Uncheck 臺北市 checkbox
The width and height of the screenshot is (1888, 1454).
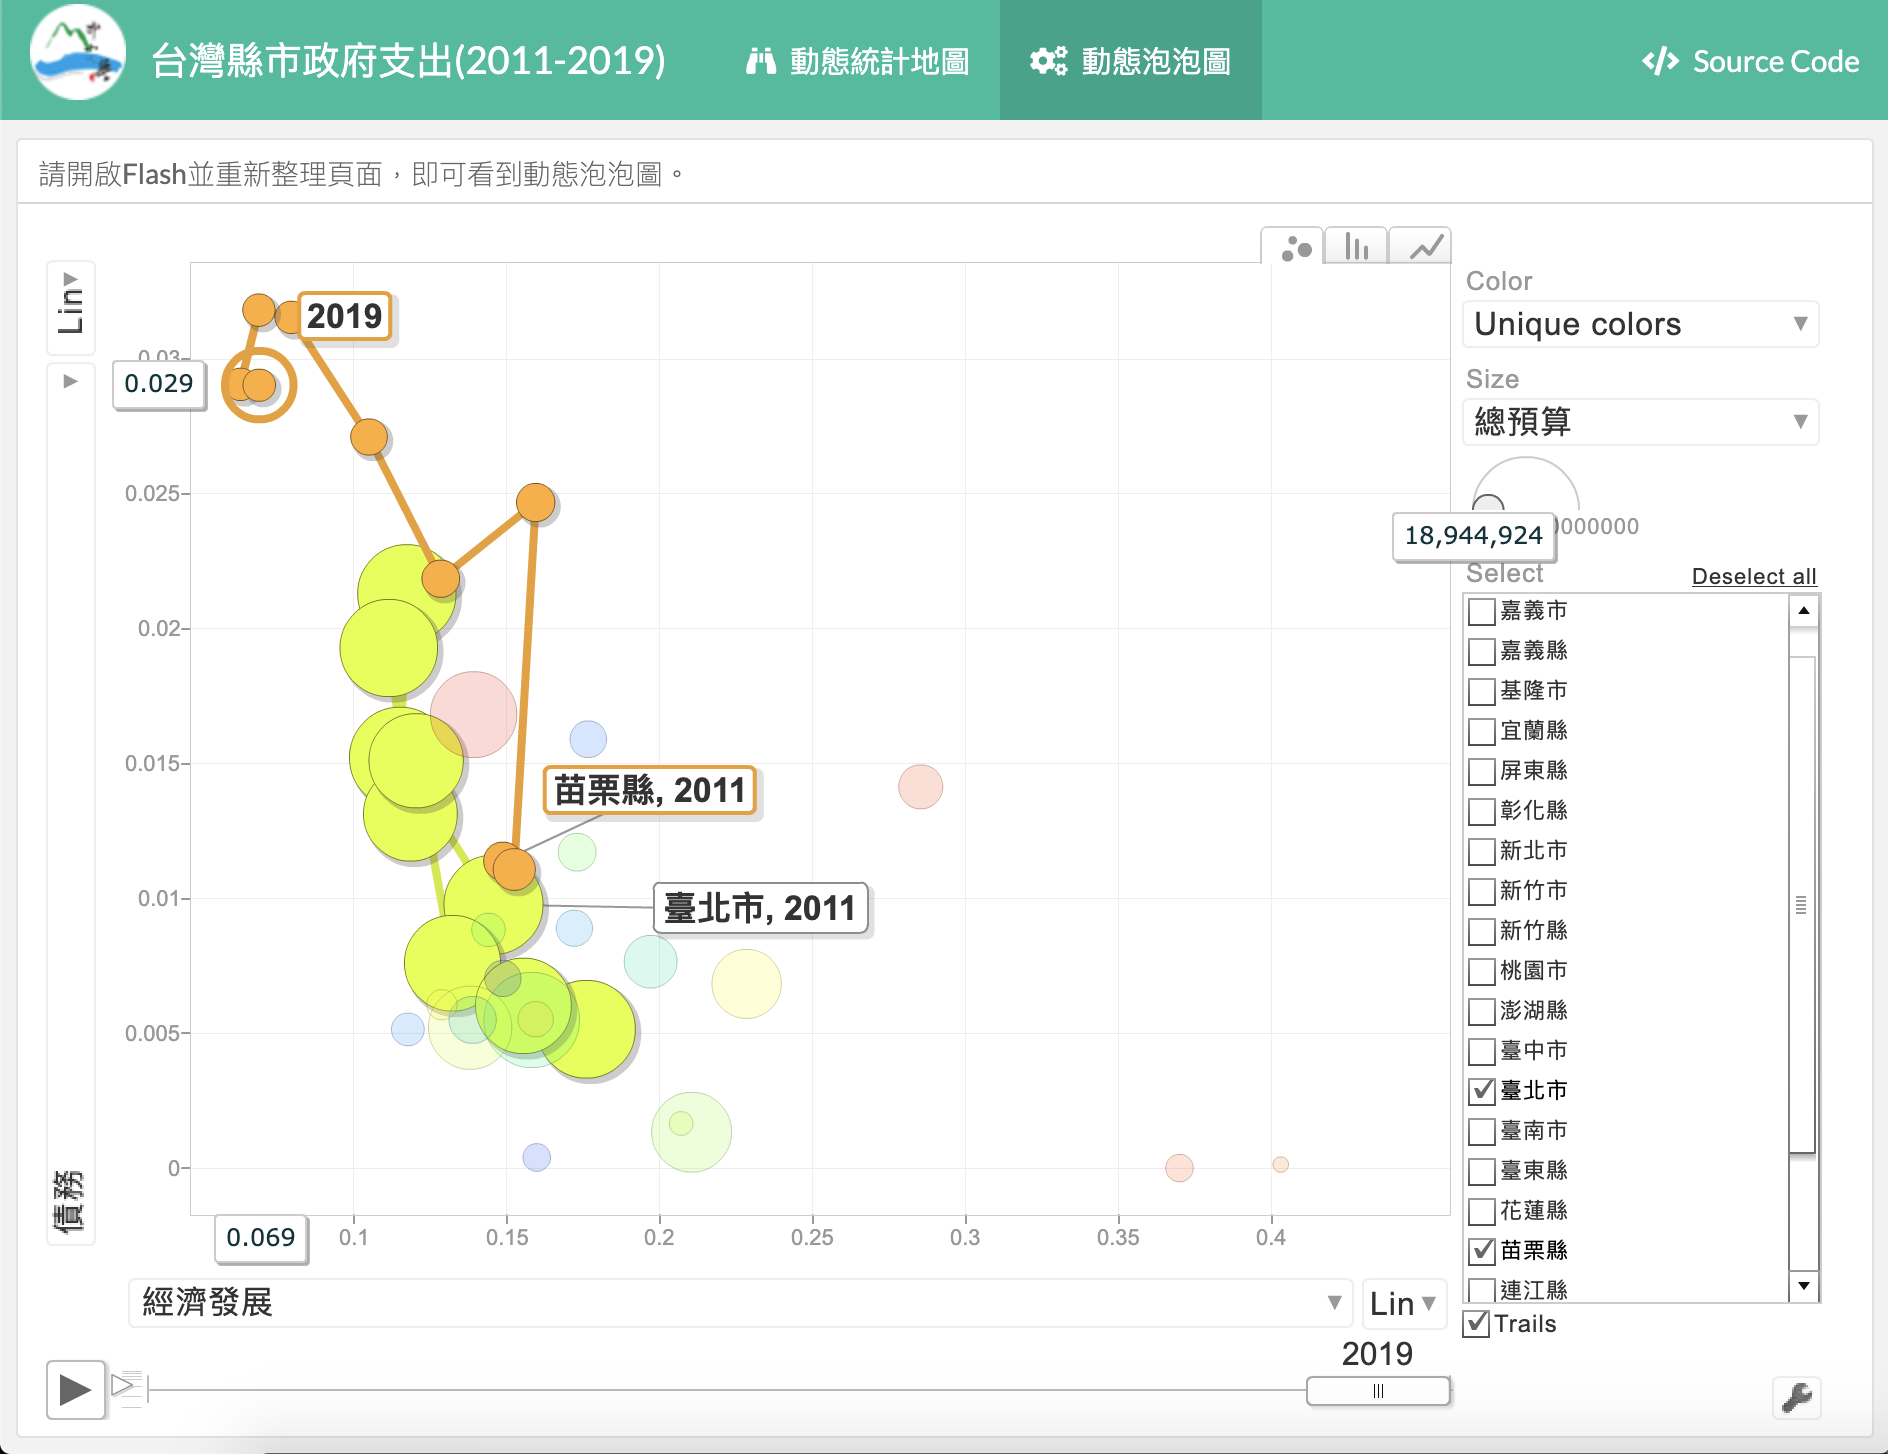[x=1482, y=1091]
